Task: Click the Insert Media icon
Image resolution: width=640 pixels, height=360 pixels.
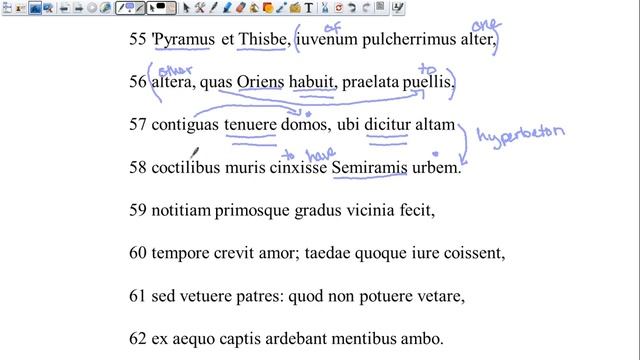Action: tap(295, 8)
